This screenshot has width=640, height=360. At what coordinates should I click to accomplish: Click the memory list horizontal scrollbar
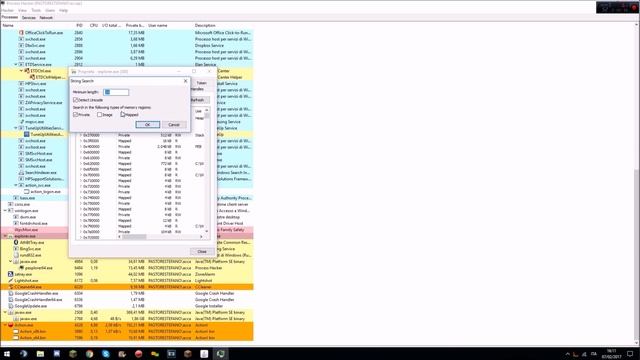[x=160, y=237]
